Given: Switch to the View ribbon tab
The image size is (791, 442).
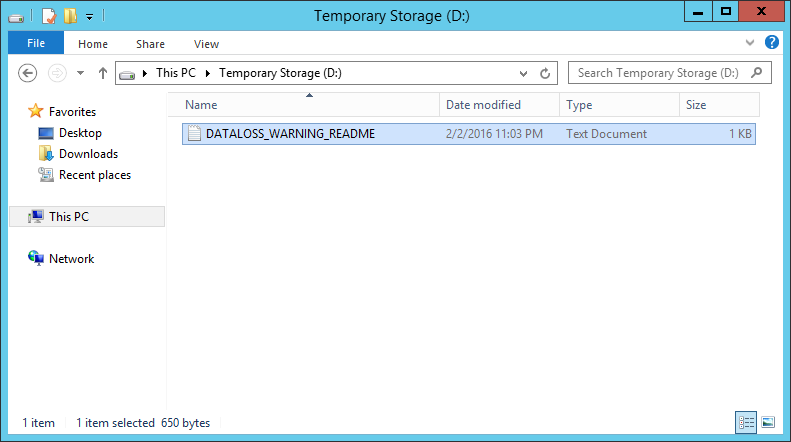Looking at the screenshot, I should [206, 44].
